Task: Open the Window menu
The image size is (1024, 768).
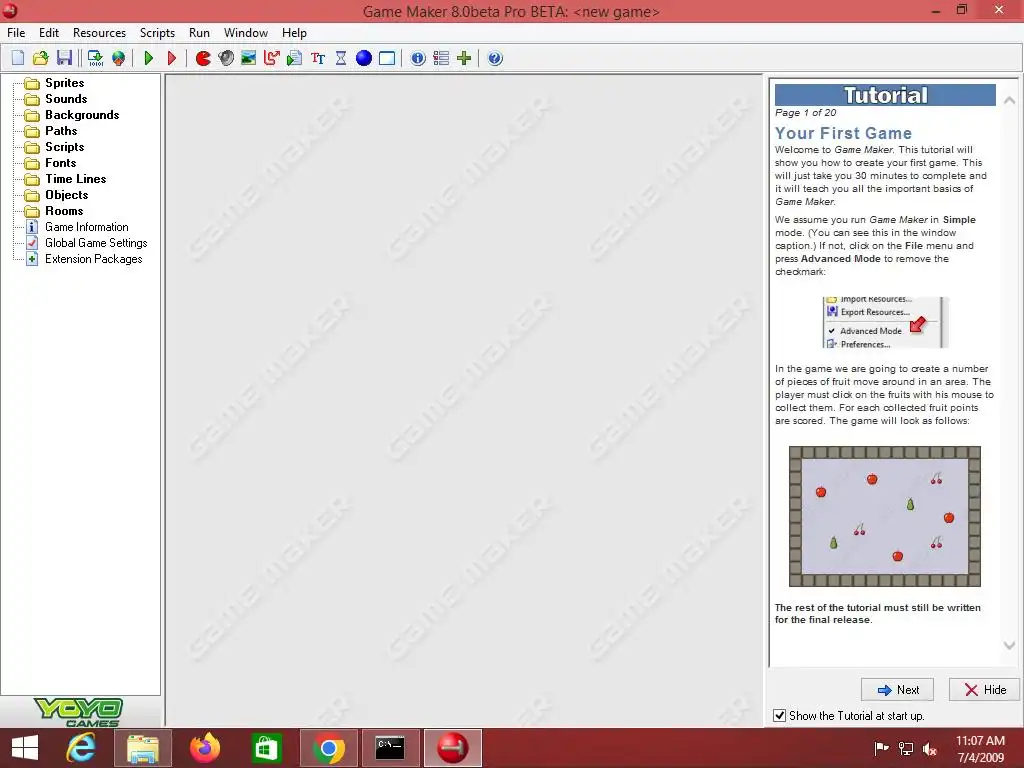Action: point(246,33)
